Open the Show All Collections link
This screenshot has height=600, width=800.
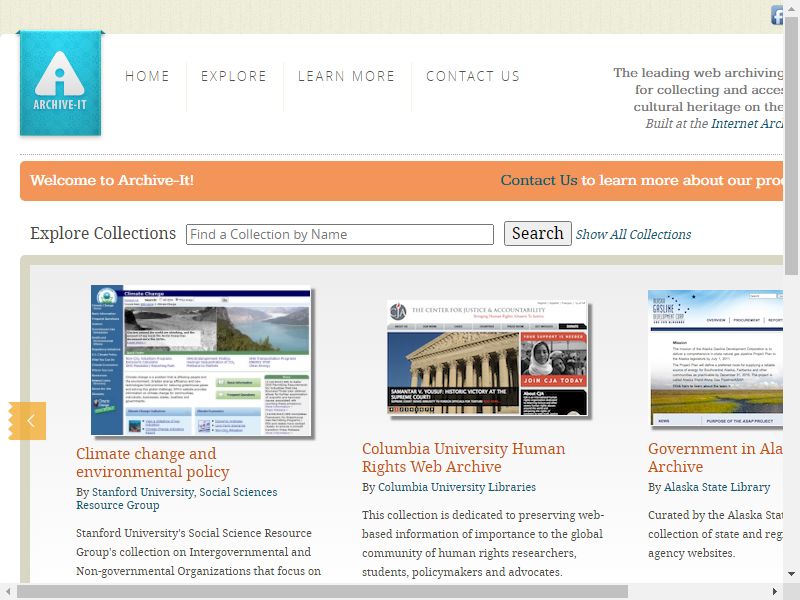(633, 234)
